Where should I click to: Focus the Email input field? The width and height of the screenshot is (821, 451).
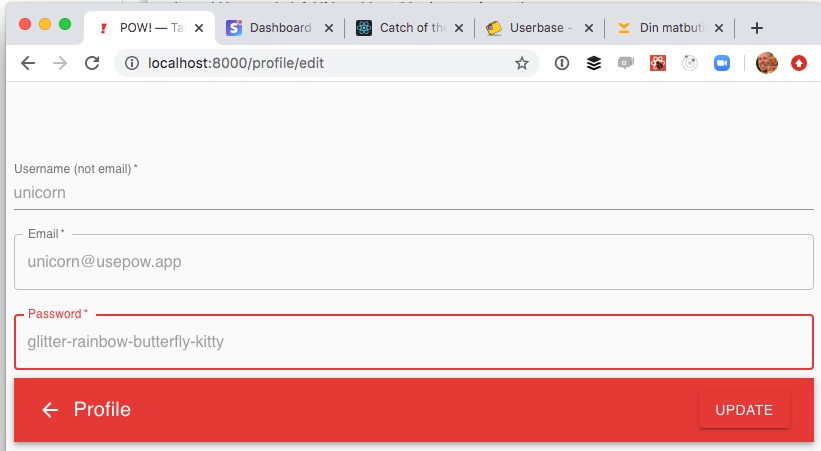[414, 262]
